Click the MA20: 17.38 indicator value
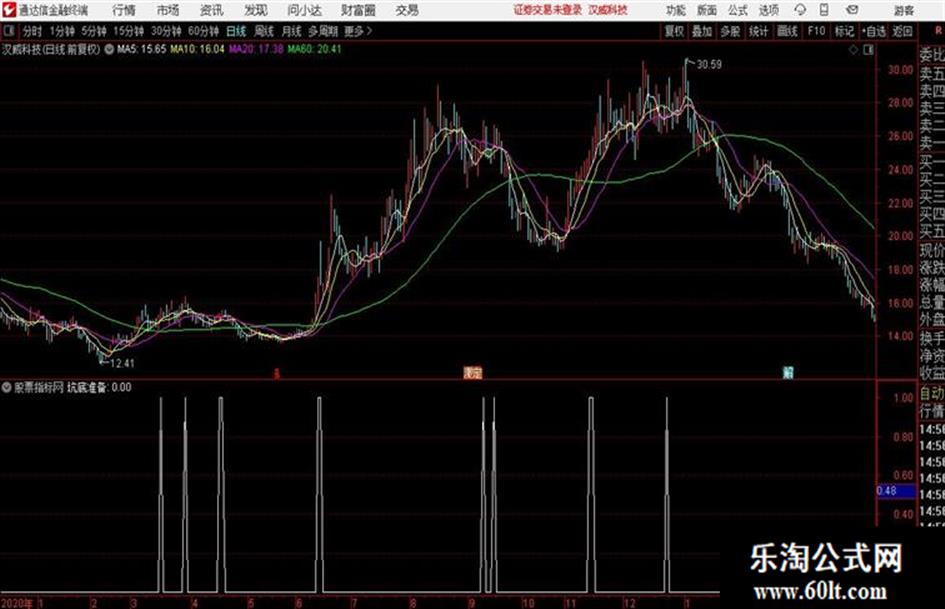The image size is (945, 609). 256,49
